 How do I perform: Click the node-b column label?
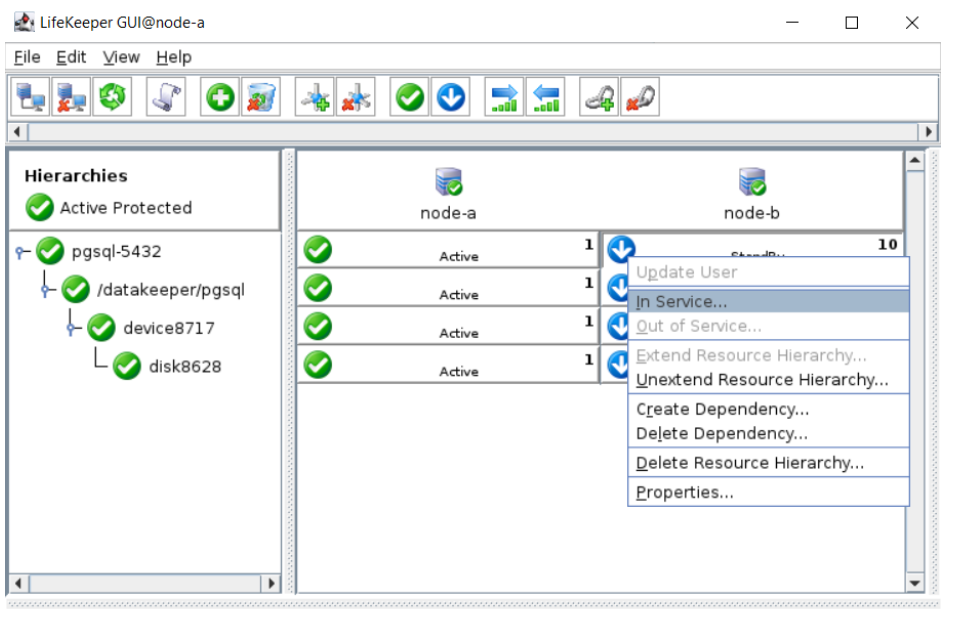pos(752,213)
